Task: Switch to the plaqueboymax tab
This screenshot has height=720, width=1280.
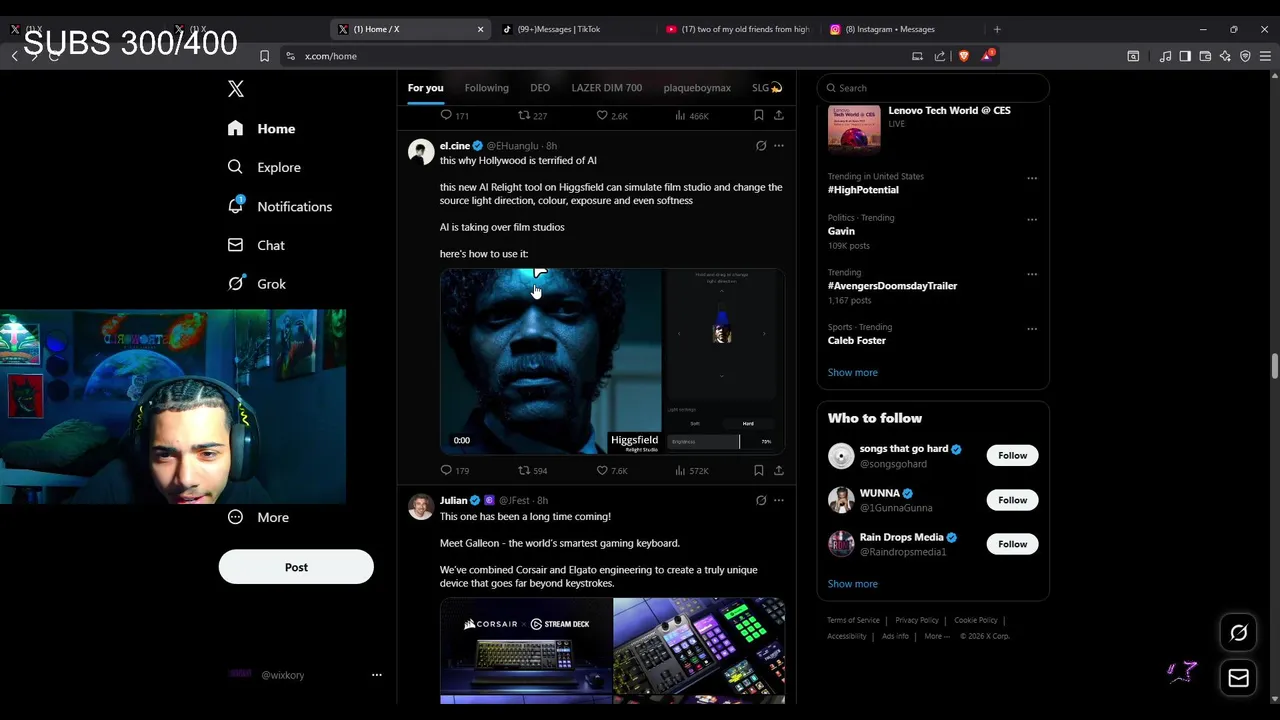Action: 697,88
